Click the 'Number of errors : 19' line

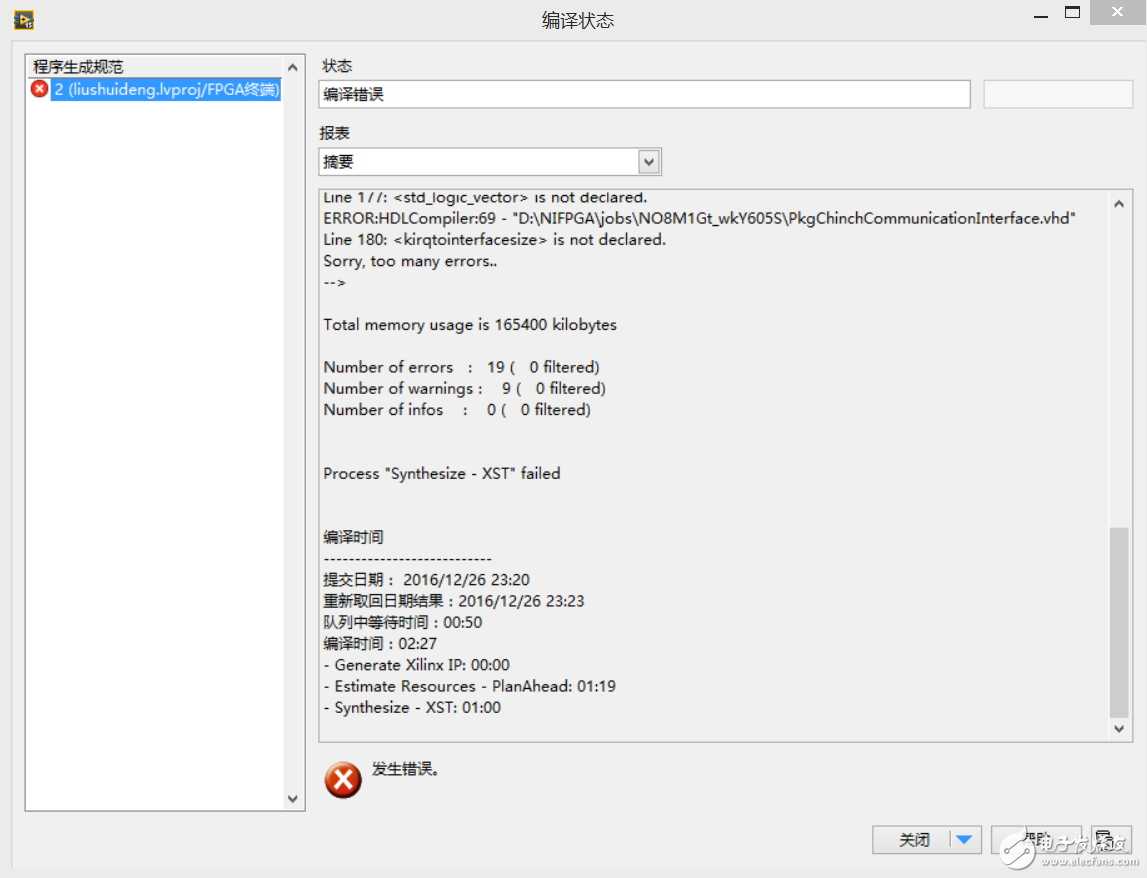(462, 367)
